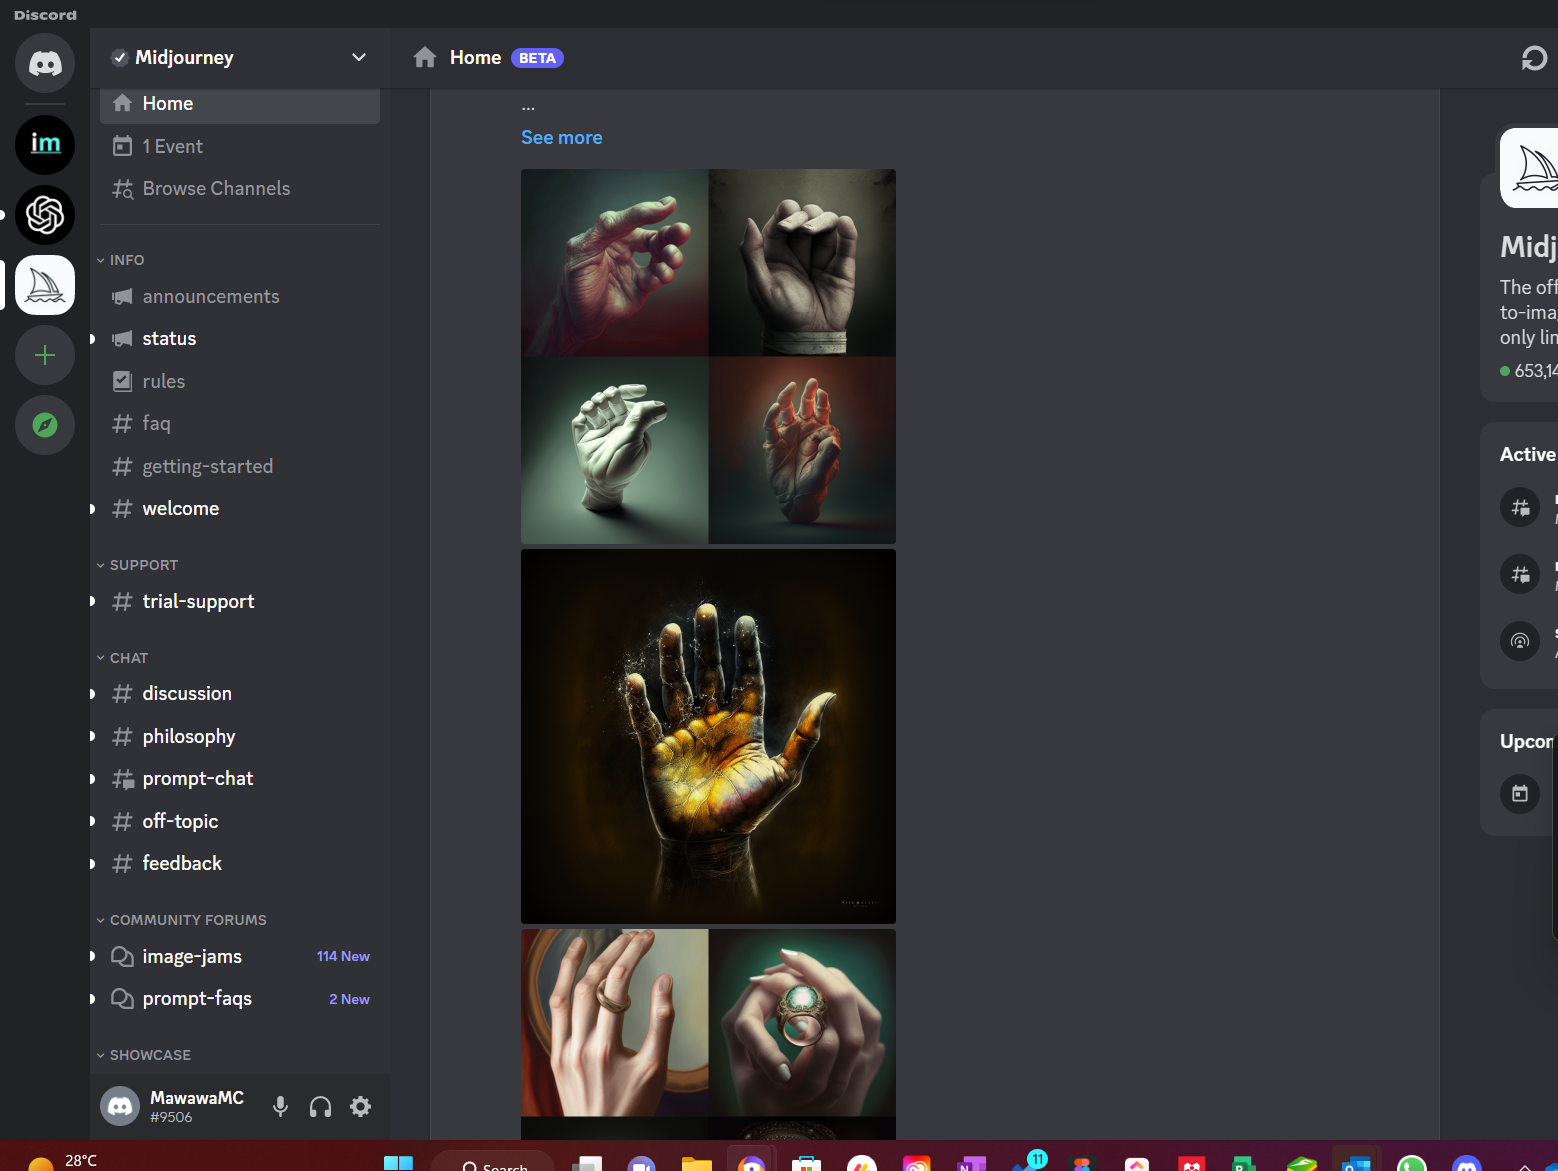Collapse the COMMUNITY FORUMS category
The height and width of the screenshot is (1171, 1558).
tap(187, 920)
